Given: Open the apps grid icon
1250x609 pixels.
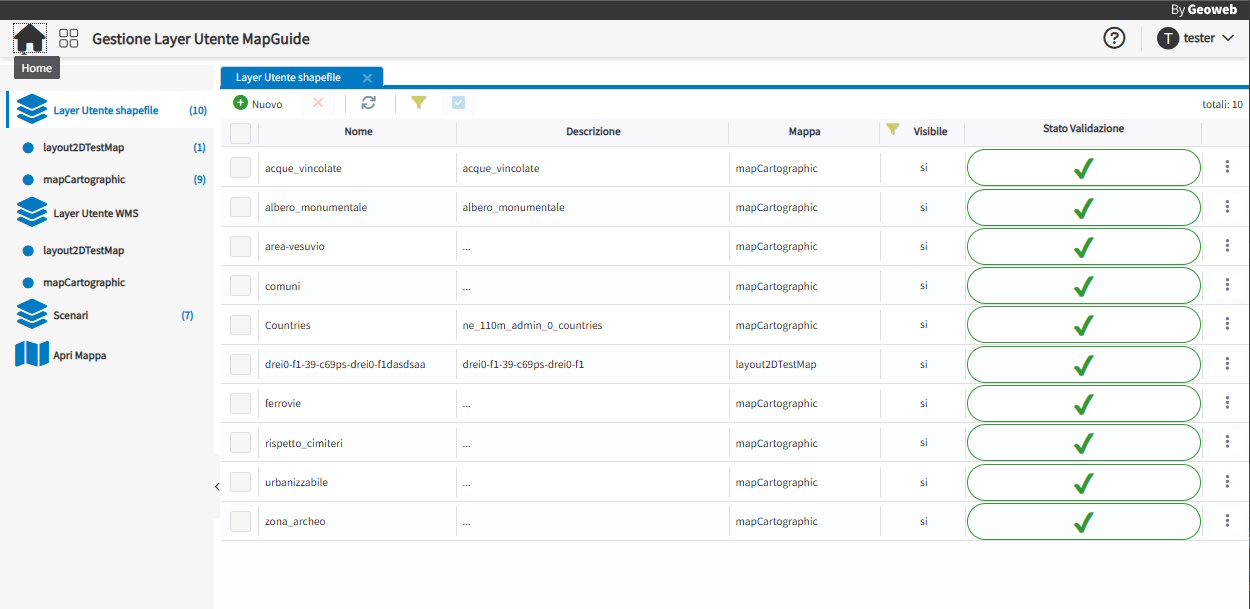Looking at the screenshot, I should (x=69, y=39).
